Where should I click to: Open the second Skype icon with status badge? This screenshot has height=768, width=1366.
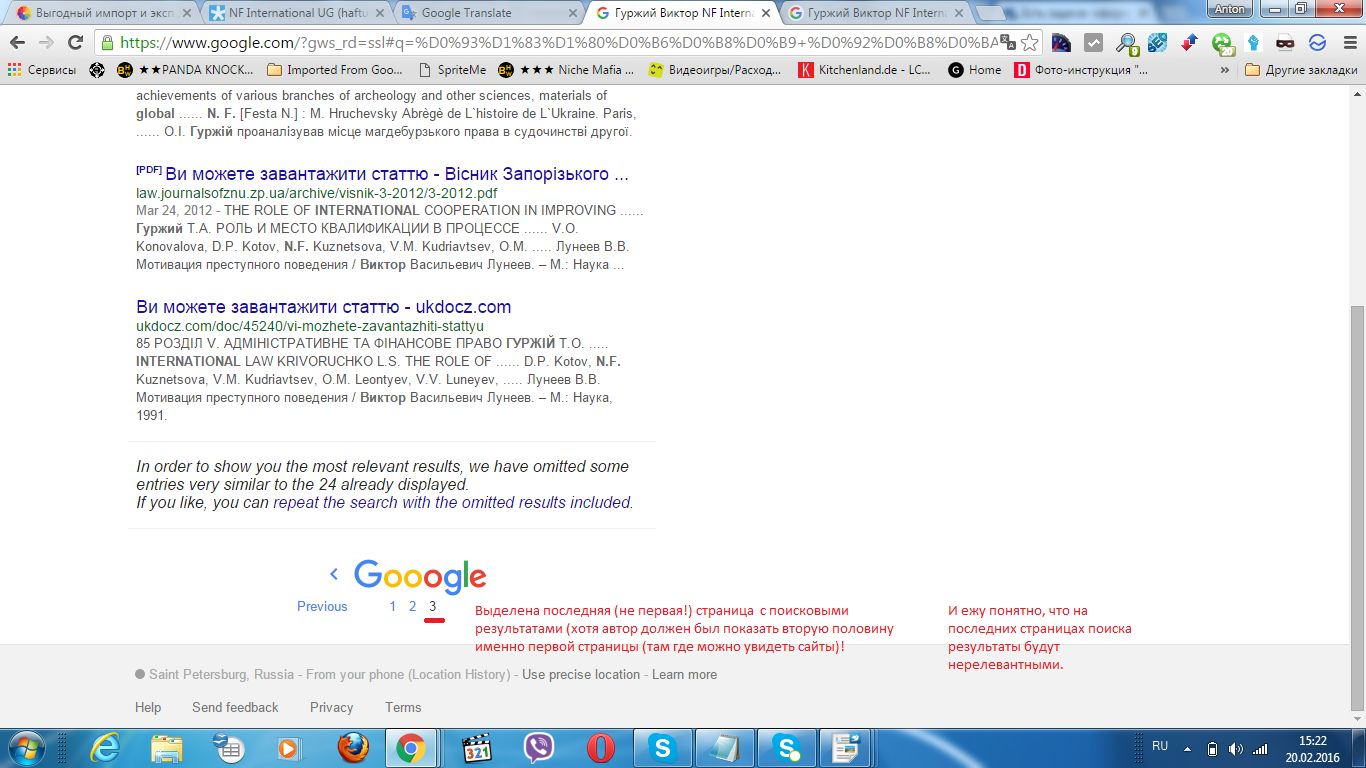(x=785, y=747)
